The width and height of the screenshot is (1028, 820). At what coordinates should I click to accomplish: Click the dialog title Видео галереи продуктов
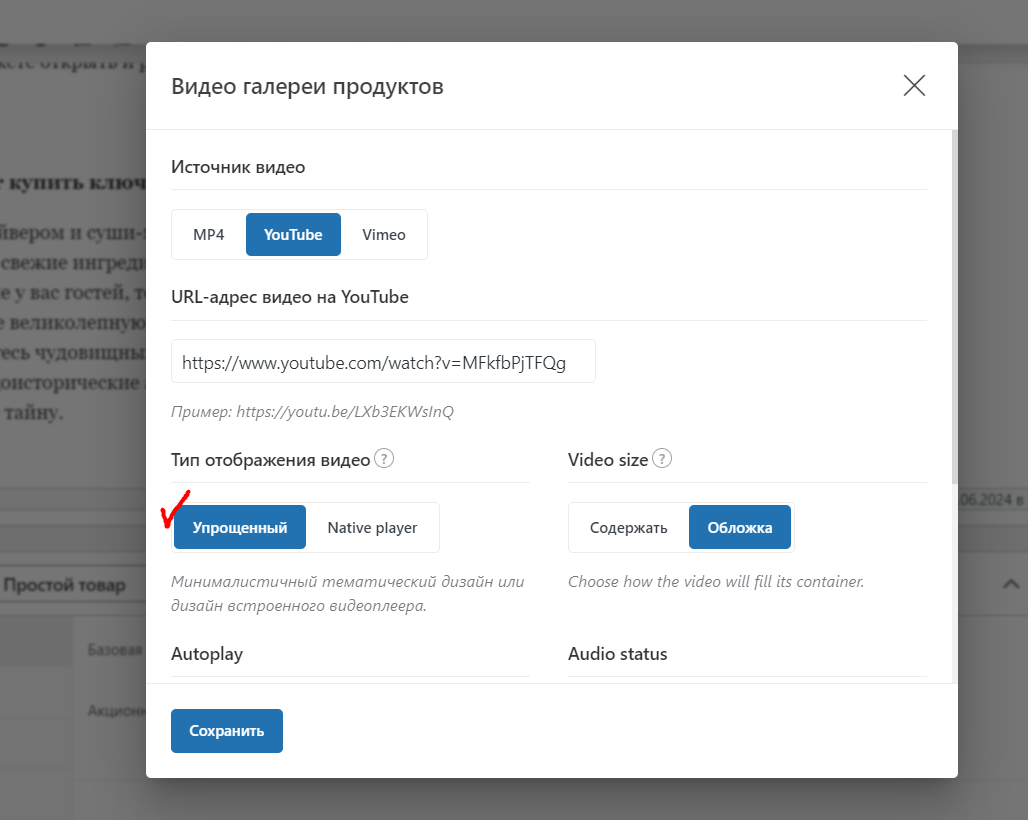click(307, 87)
